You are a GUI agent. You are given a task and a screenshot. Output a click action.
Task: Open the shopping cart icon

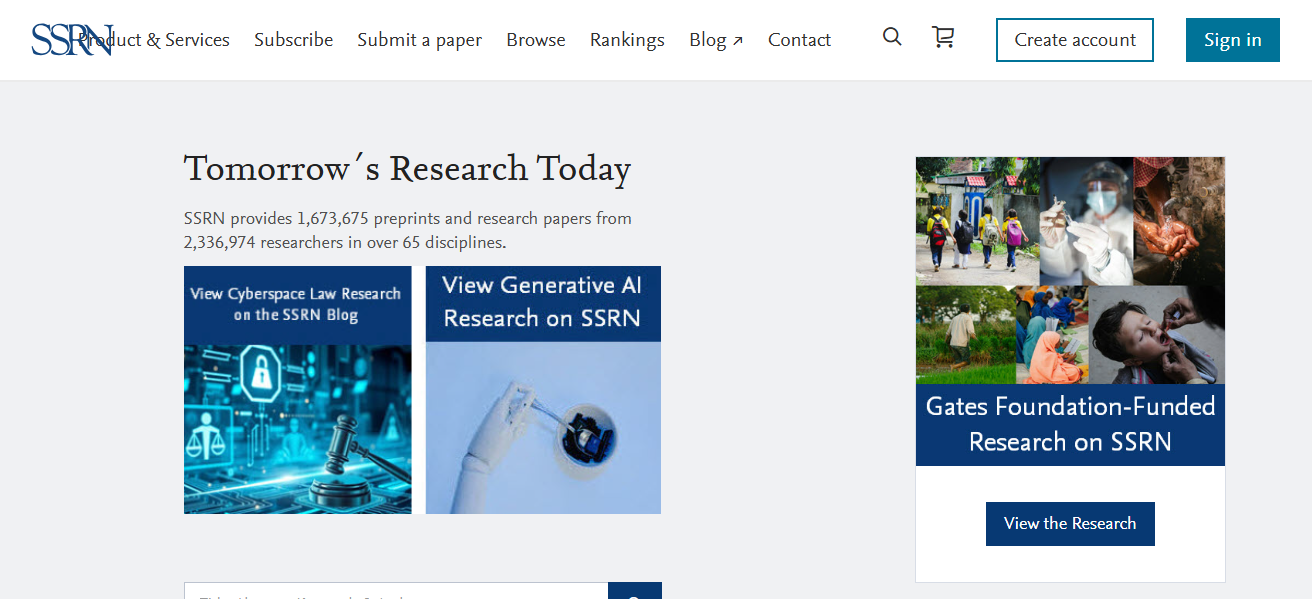[943, 37]
